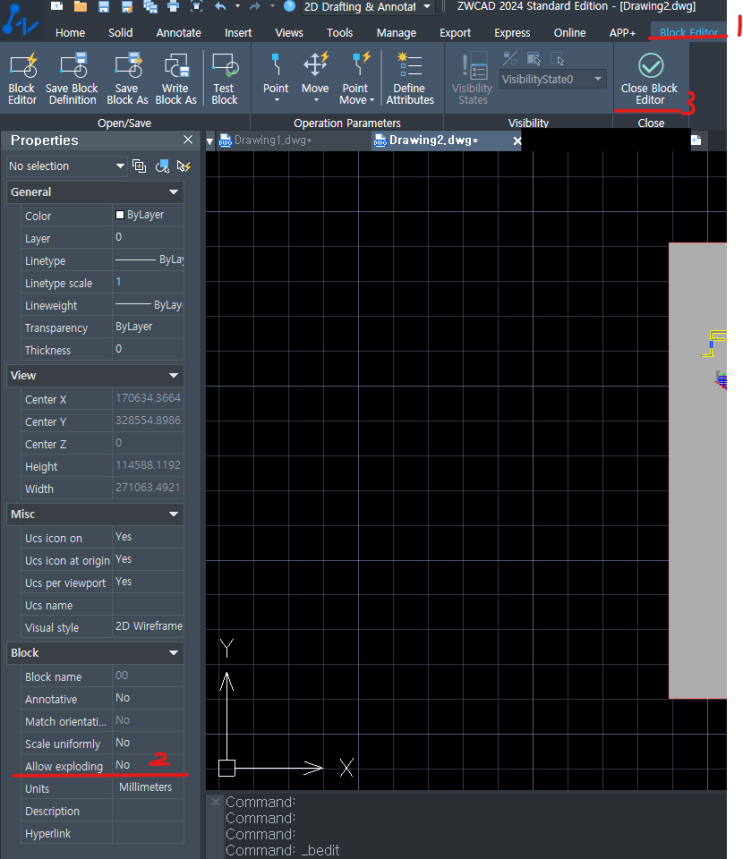The image size is (743, 859).
Task: Click the Select Objects icon in Properties panel
Action: click(162, 166)
